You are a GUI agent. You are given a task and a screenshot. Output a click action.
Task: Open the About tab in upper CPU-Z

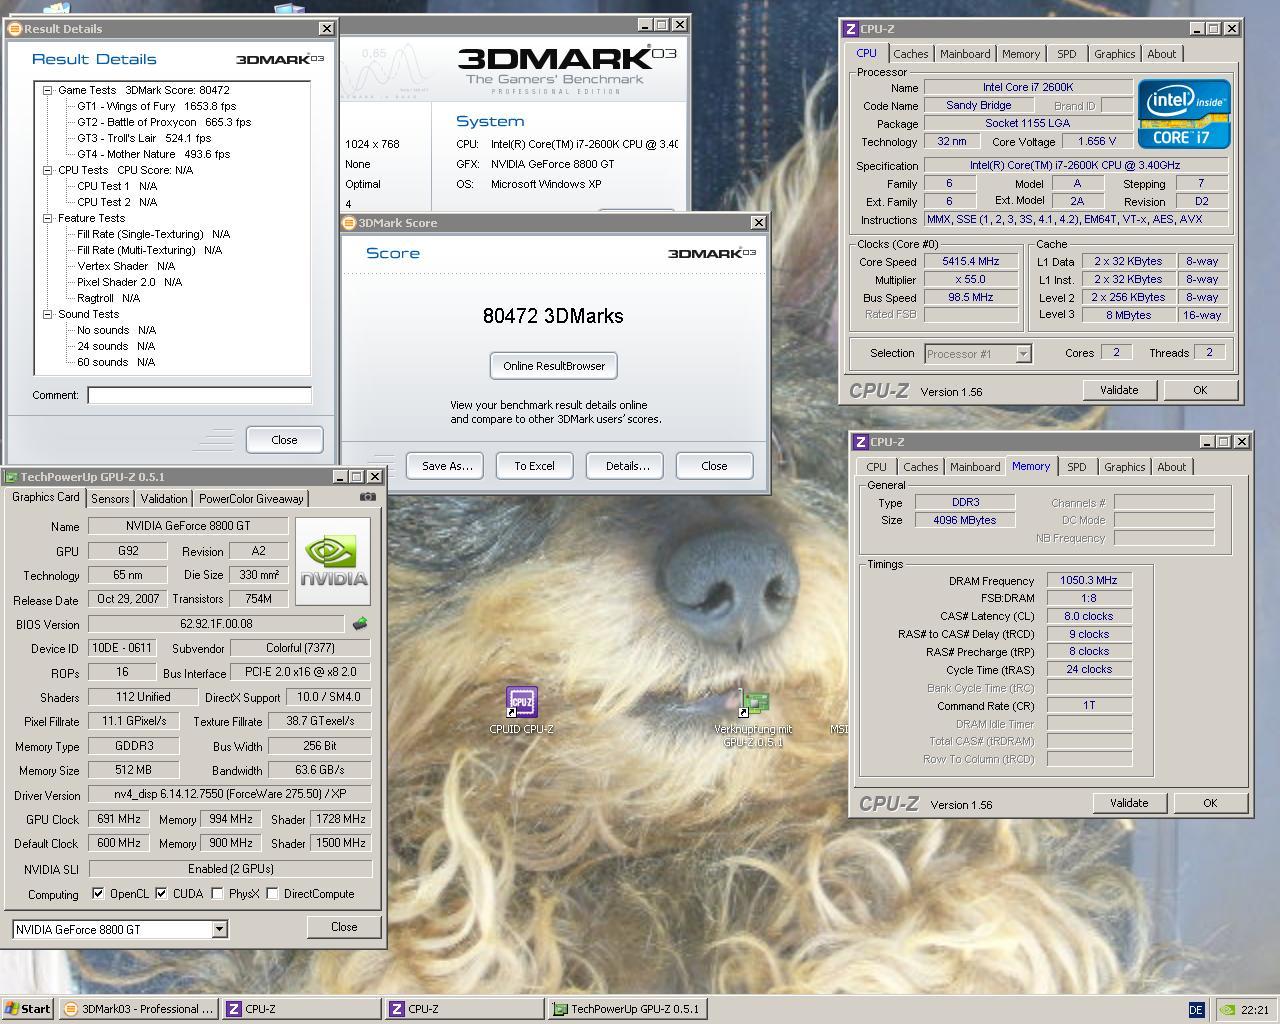click(x=1162, y=54)
